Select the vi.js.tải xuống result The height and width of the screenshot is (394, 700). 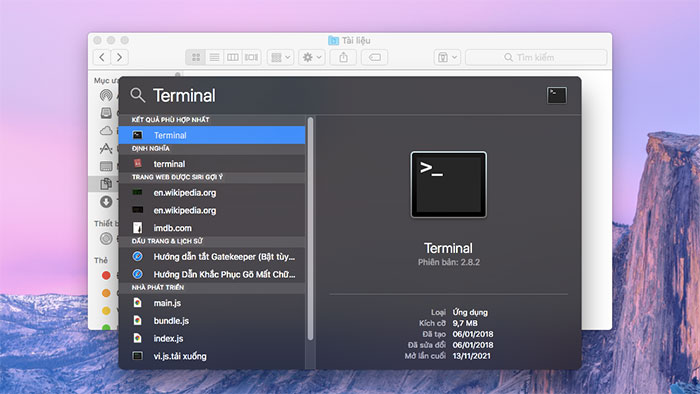212,356
